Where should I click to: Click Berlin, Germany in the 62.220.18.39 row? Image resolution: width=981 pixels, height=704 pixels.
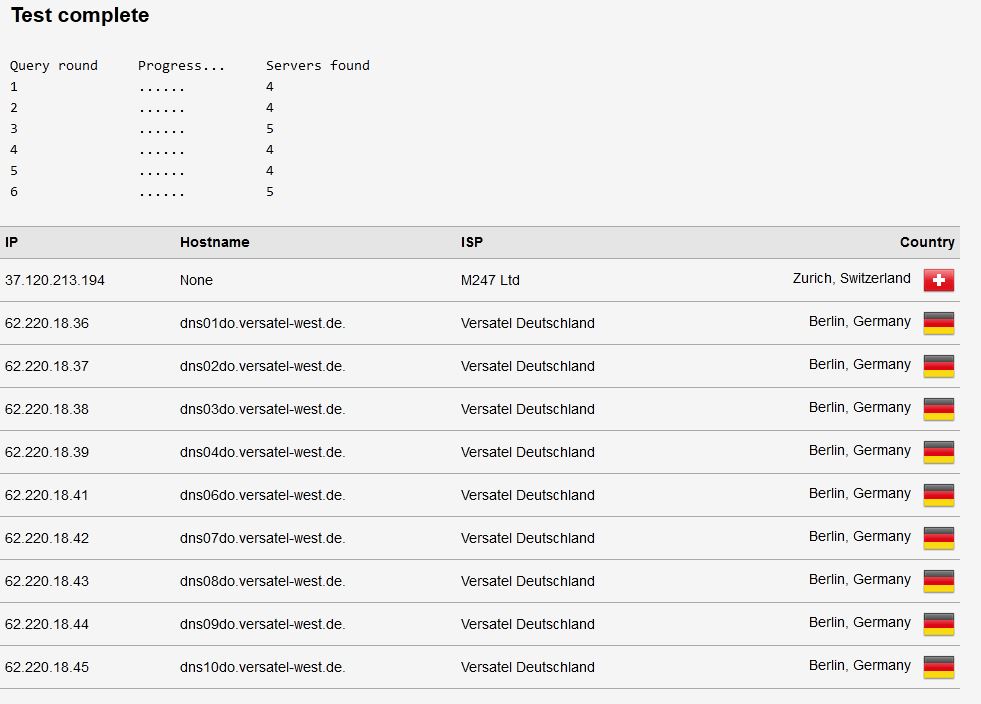pos(860,451)
